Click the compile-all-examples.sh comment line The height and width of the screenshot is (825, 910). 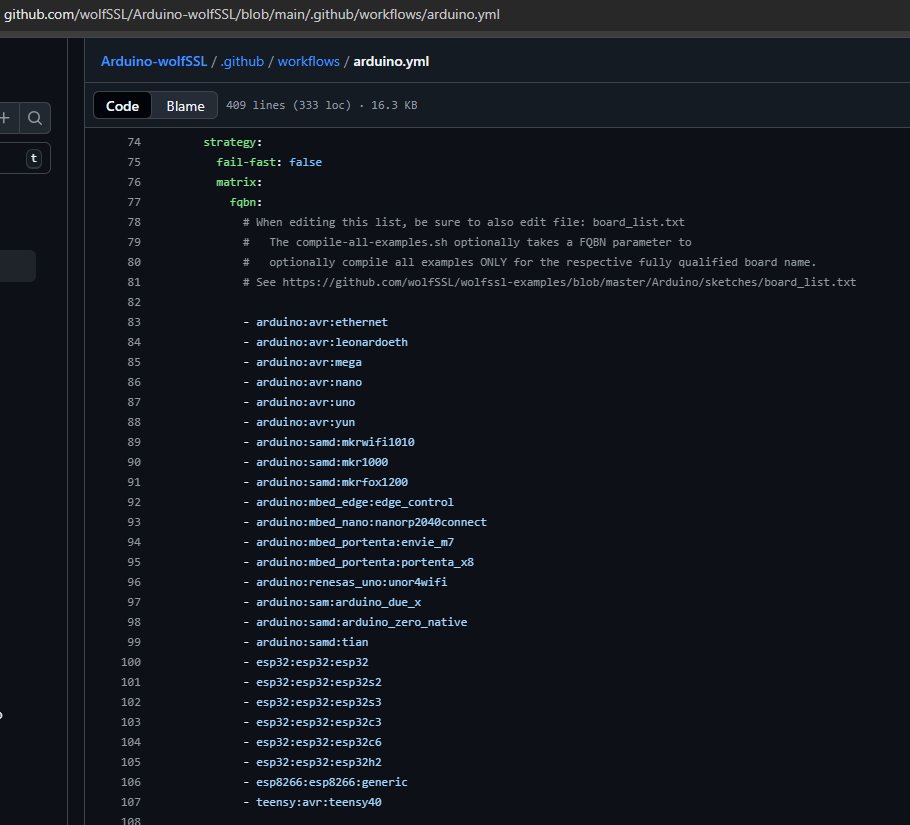467,242
